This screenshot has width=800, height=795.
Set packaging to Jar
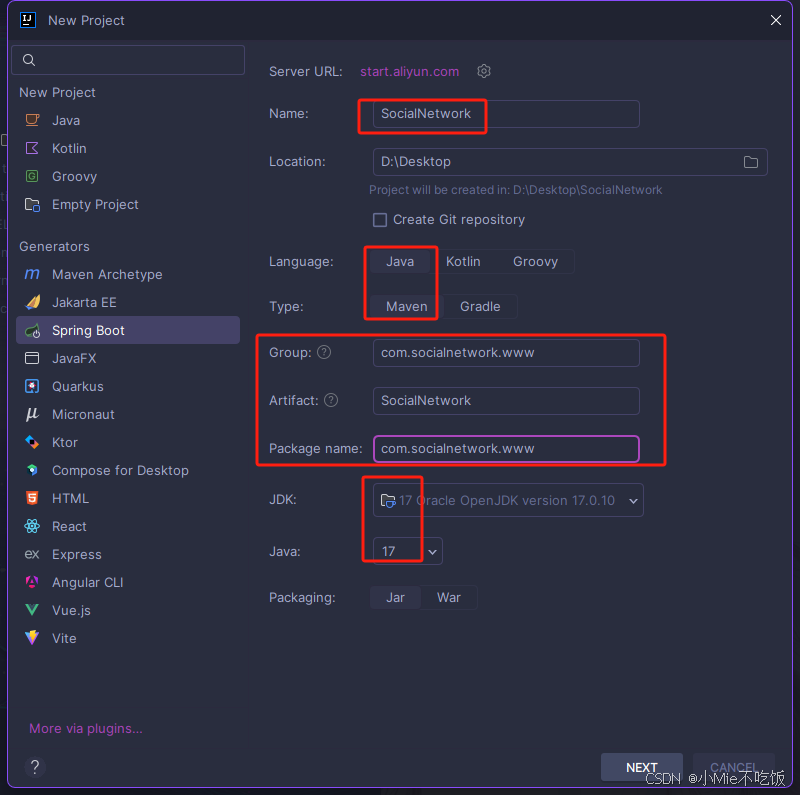click(x=395, y=598)
